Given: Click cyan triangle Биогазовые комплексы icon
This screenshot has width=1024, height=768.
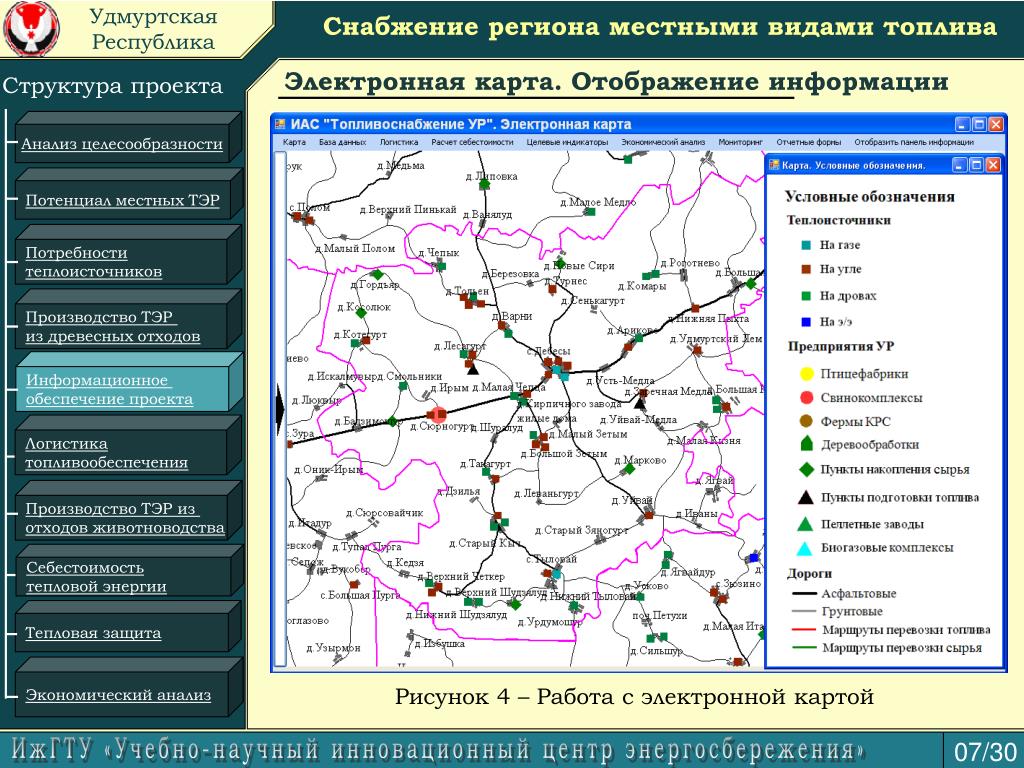Looking at the screenshot, I should point(805,549).
